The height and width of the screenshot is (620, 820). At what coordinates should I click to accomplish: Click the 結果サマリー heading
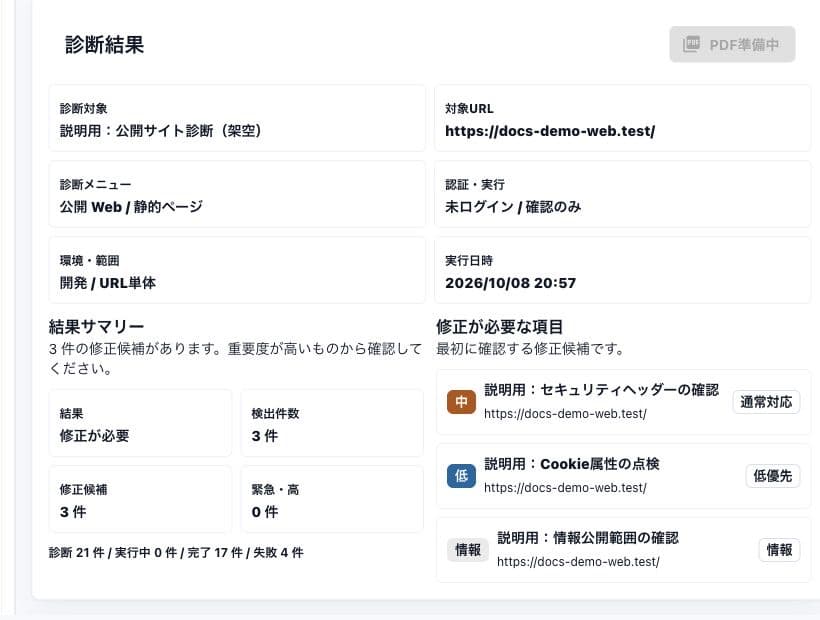(x=96, y=327)
